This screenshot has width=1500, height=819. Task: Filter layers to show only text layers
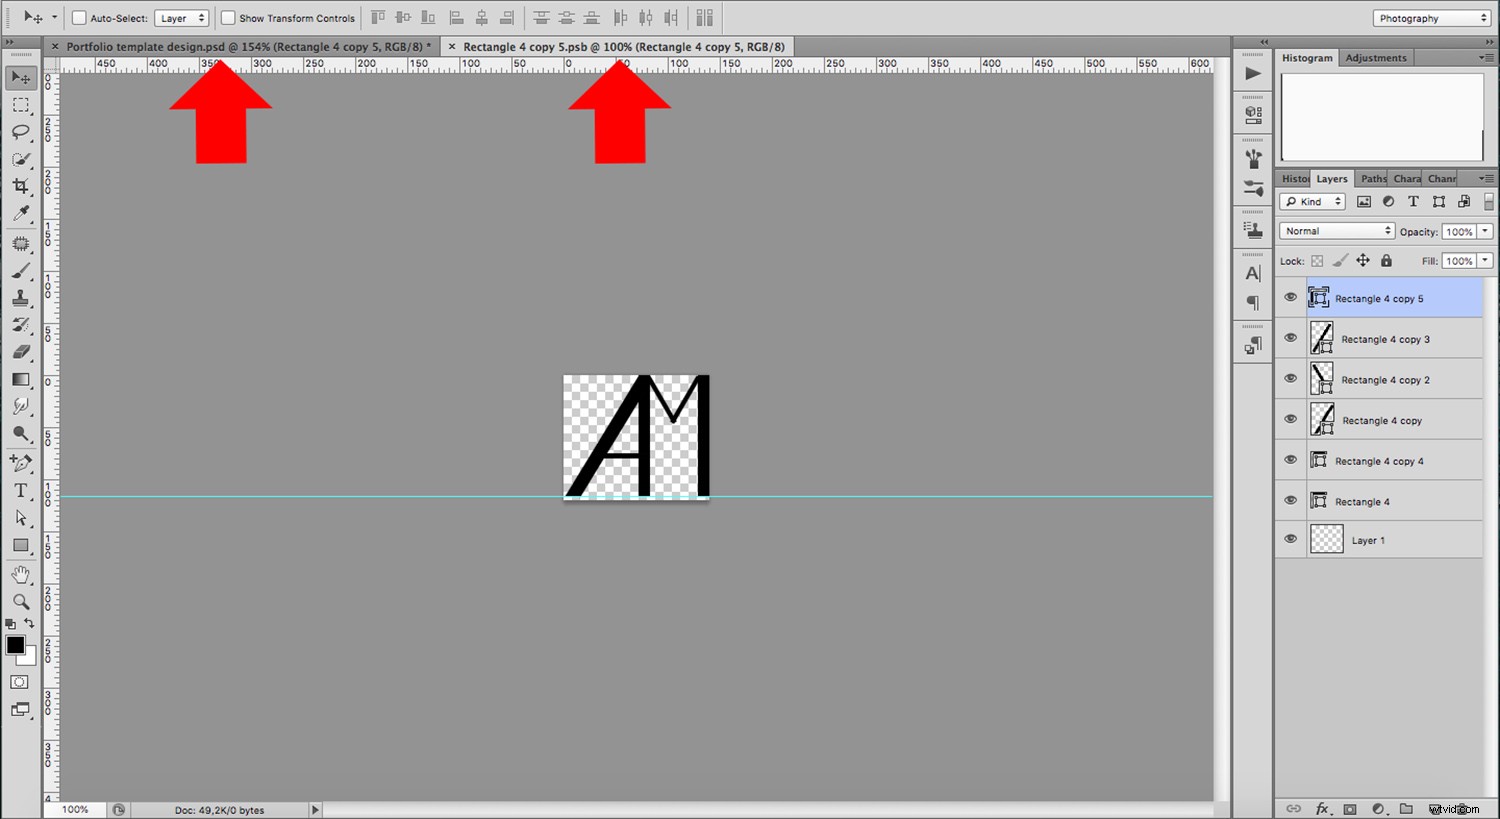pos(1413,201)
